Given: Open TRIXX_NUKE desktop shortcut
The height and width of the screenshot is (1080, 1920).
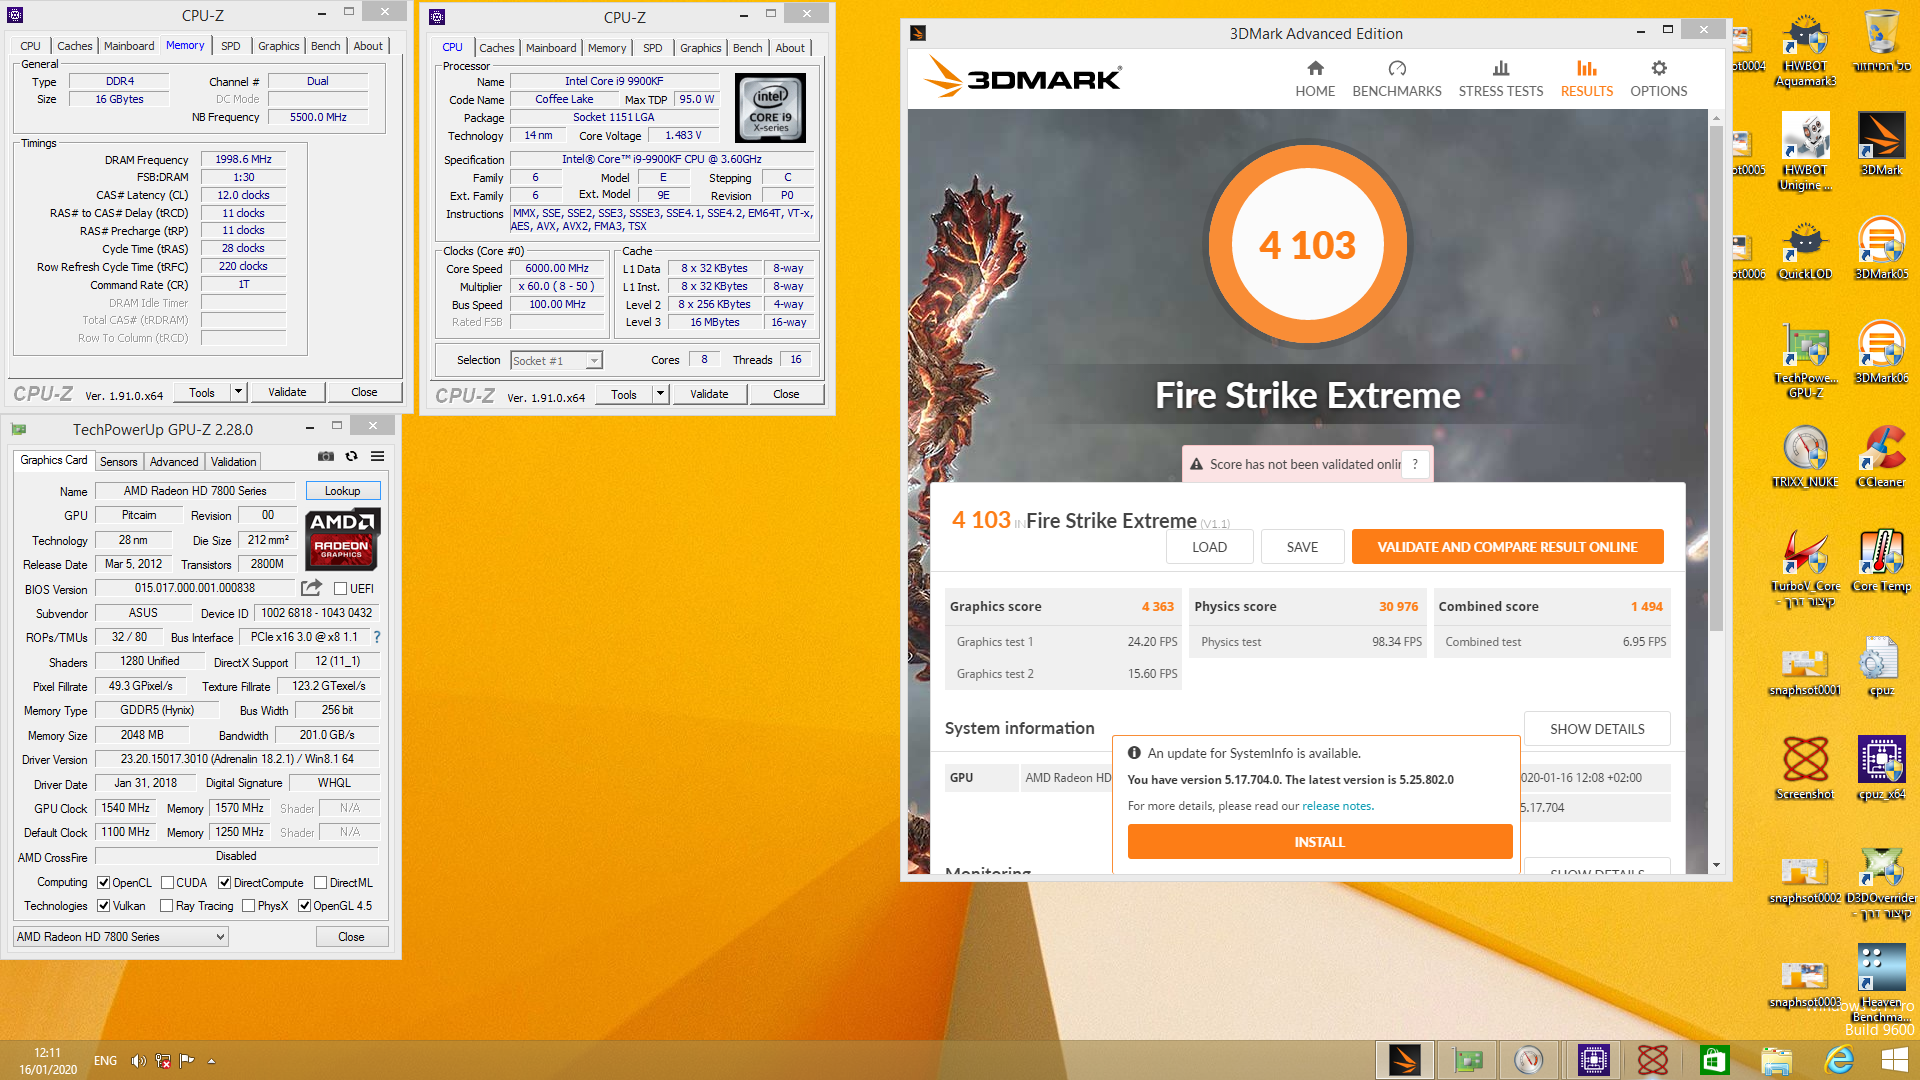Looking at the screenshot, I should tap(1805, 457).
